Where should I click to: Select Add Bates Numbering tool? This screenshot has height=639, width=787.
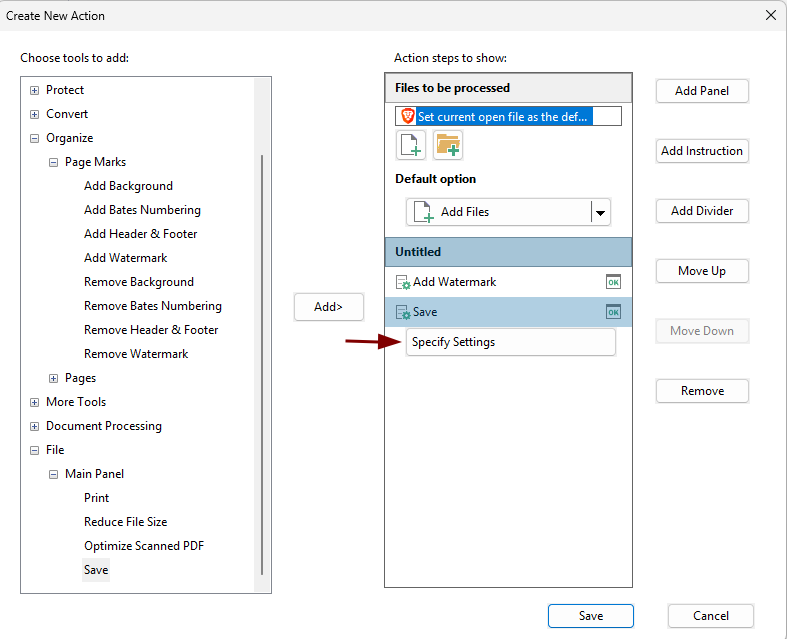click(x=143, y=210)
